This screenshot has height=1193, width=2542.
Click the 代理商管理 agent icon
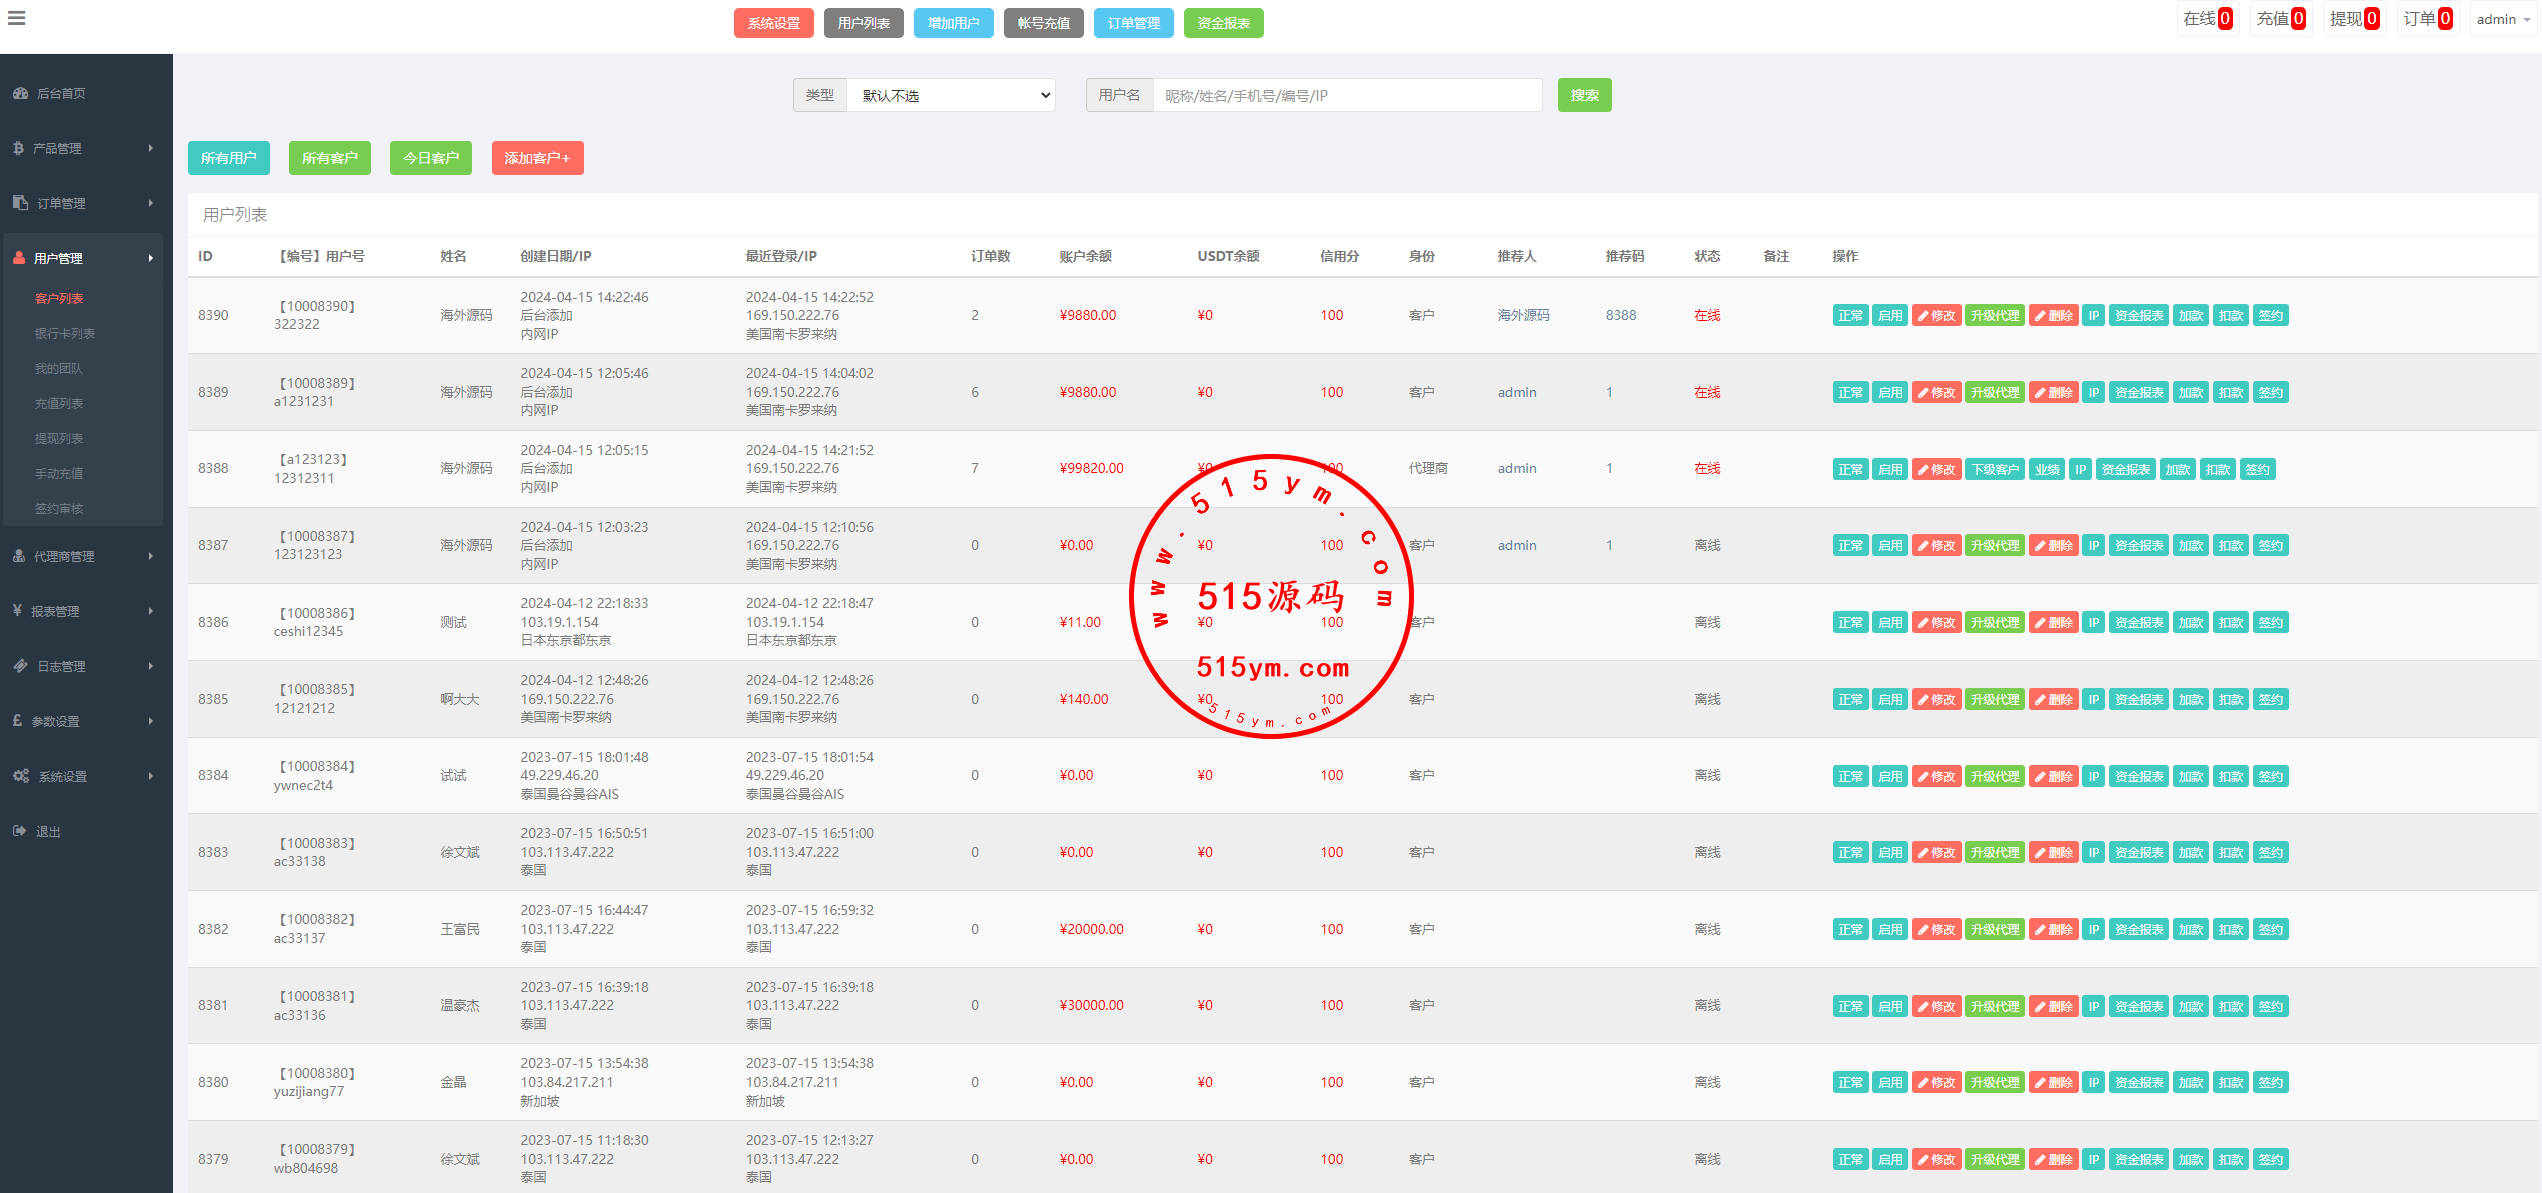19,556
